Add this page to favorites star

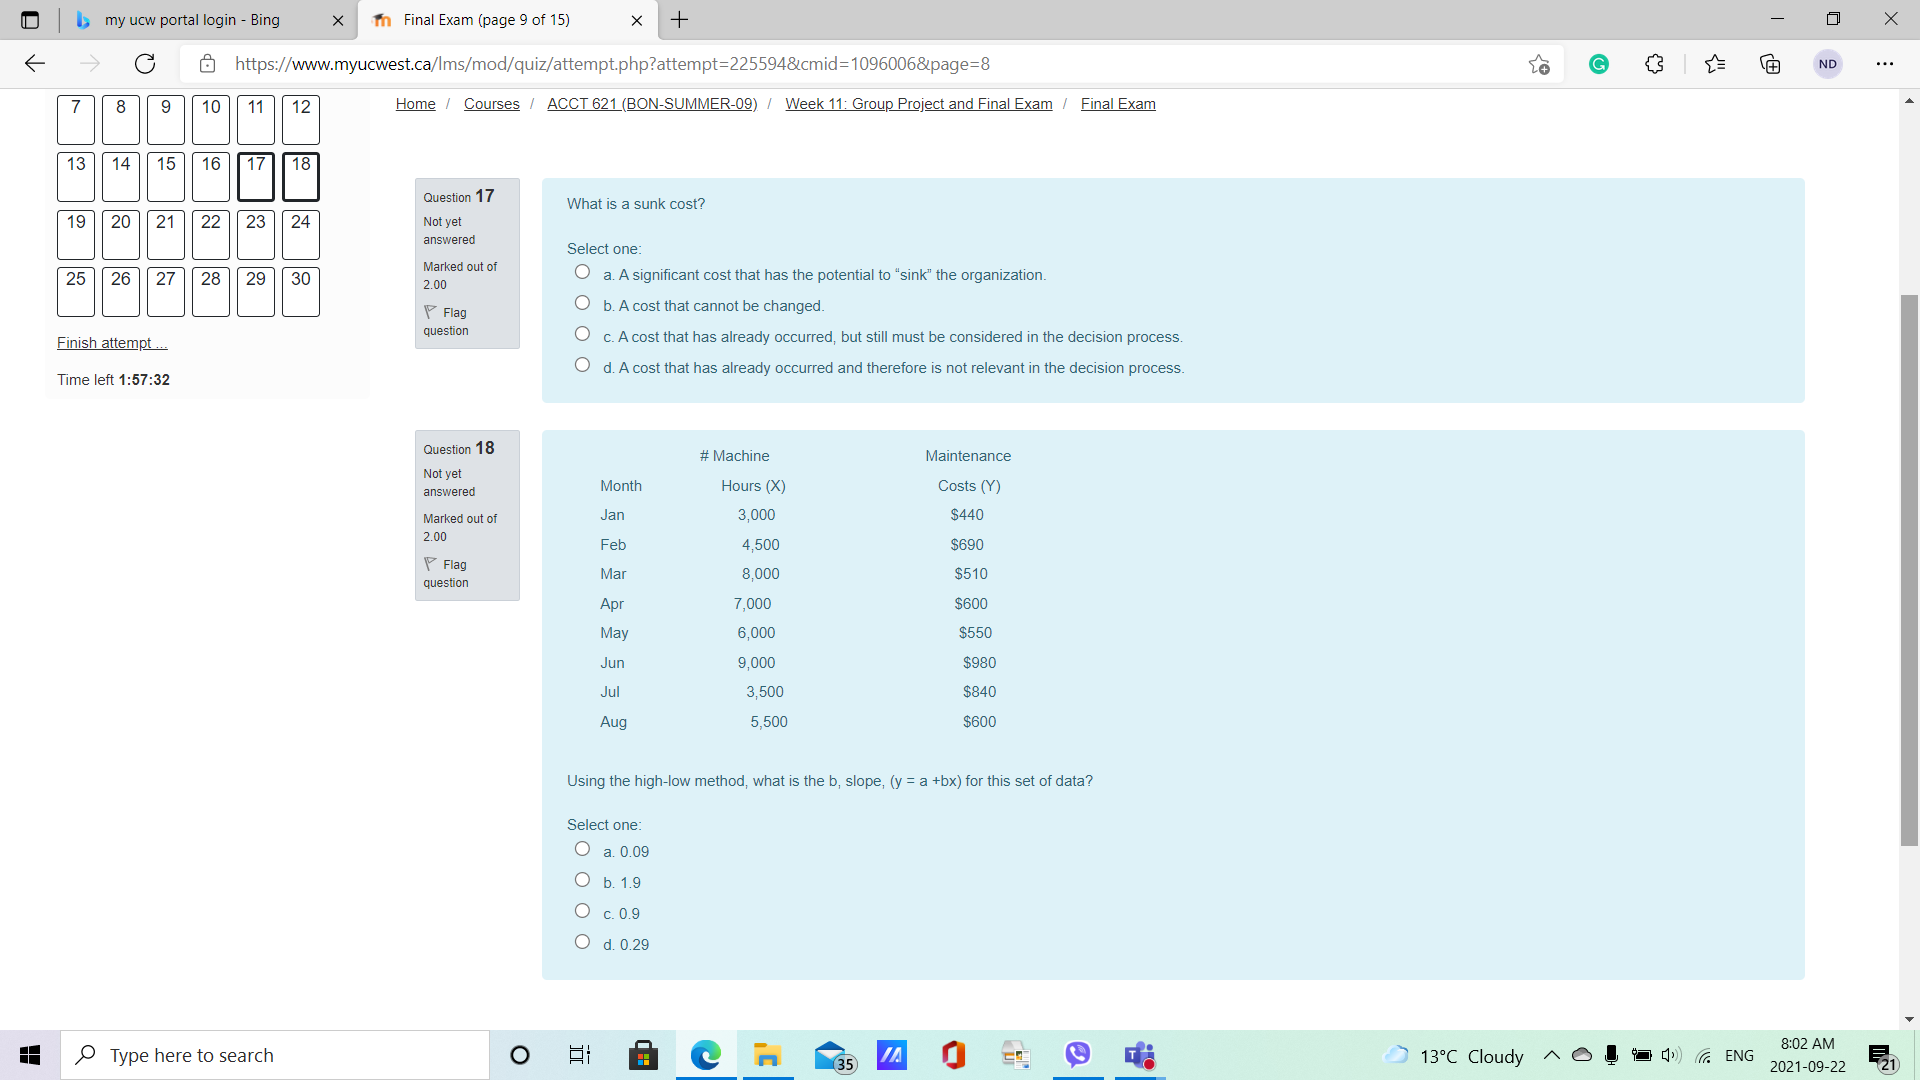(1539, 64)
